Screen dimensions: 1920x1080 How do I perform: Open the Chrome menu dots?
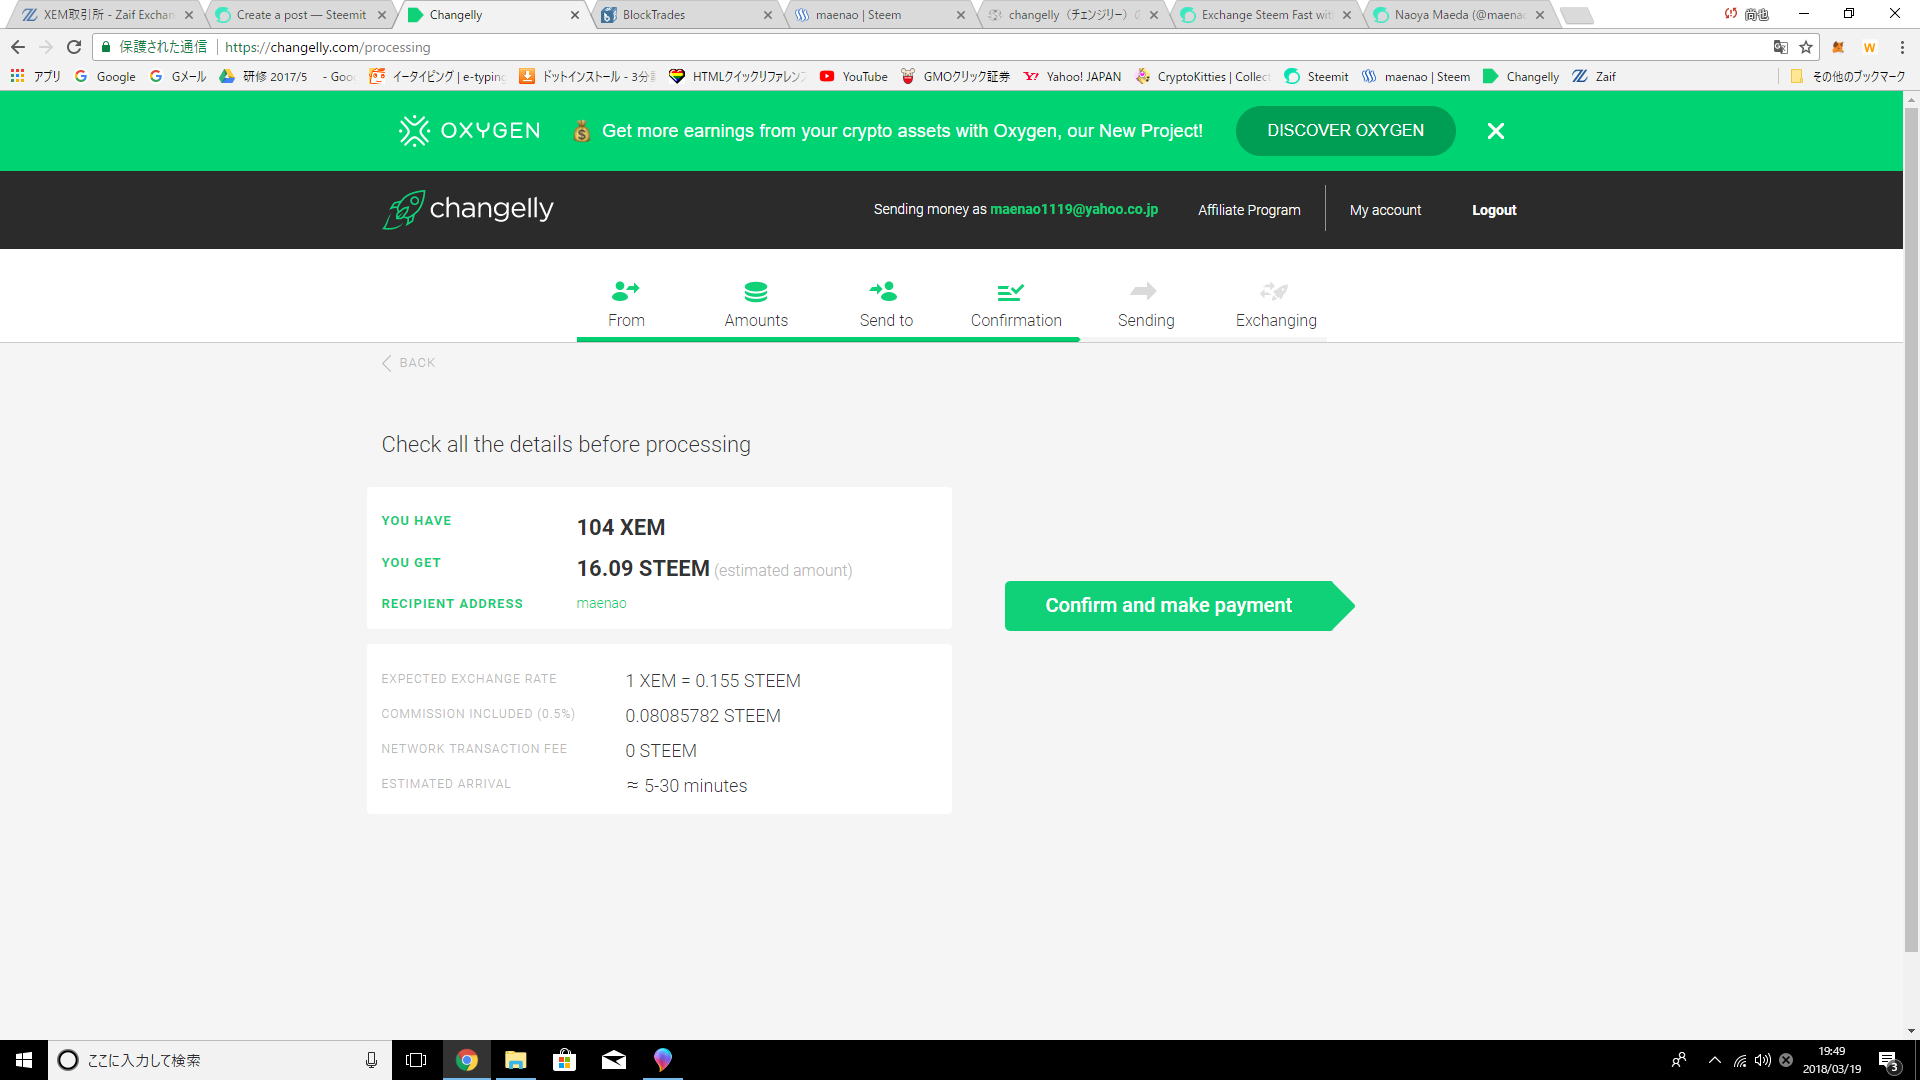[1902, 47]
